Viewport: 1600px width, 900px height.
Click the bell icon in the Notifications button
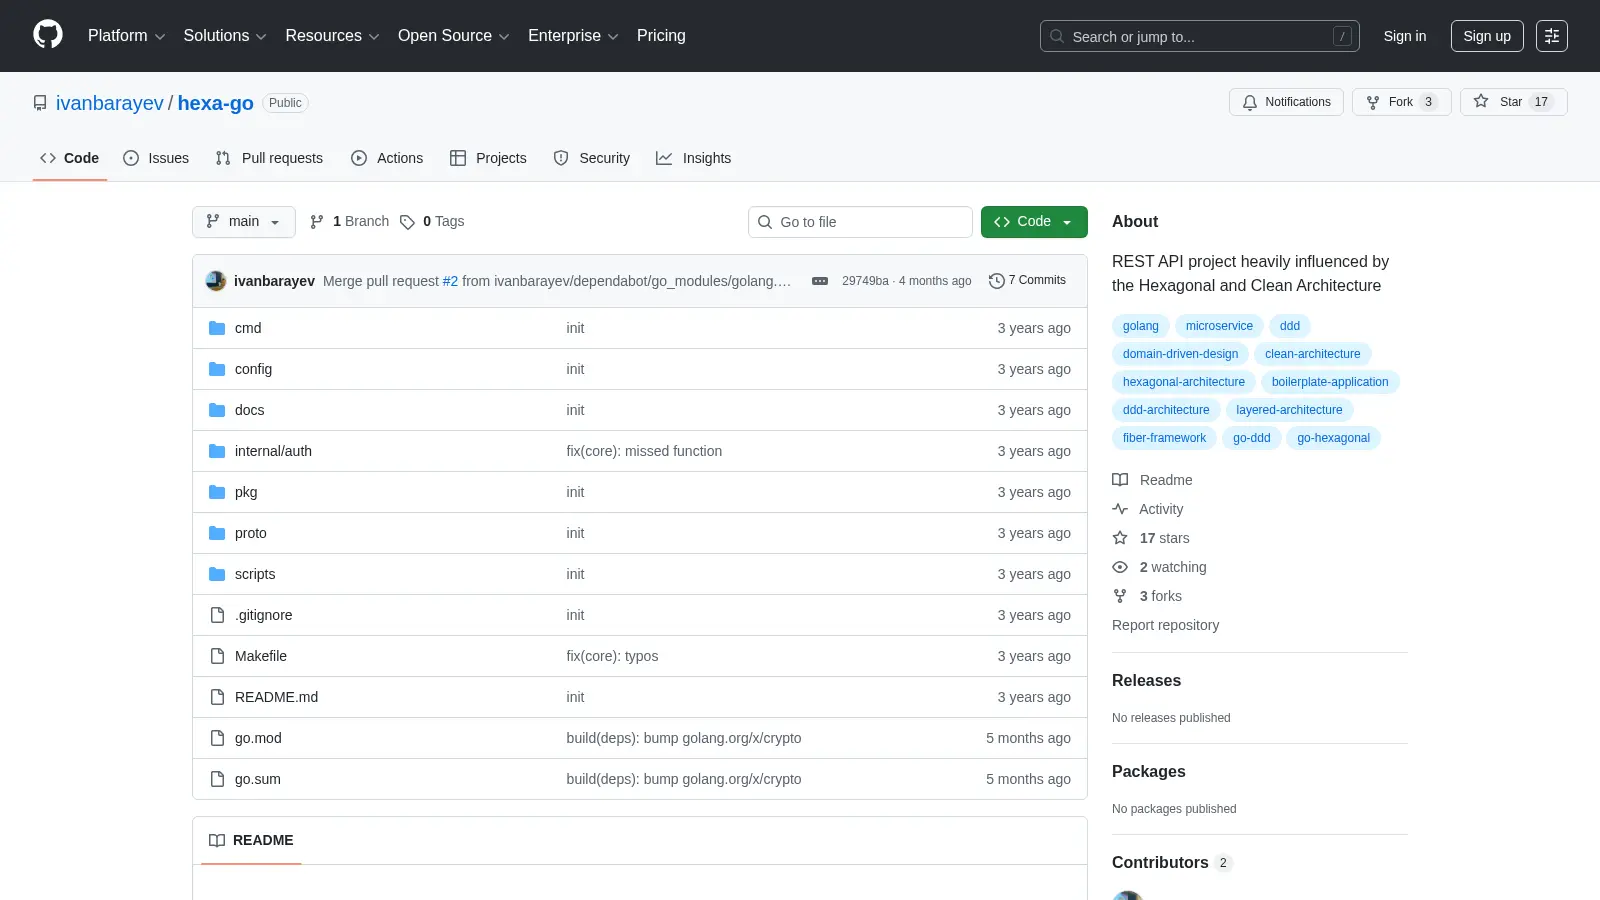pos(1250,102)
